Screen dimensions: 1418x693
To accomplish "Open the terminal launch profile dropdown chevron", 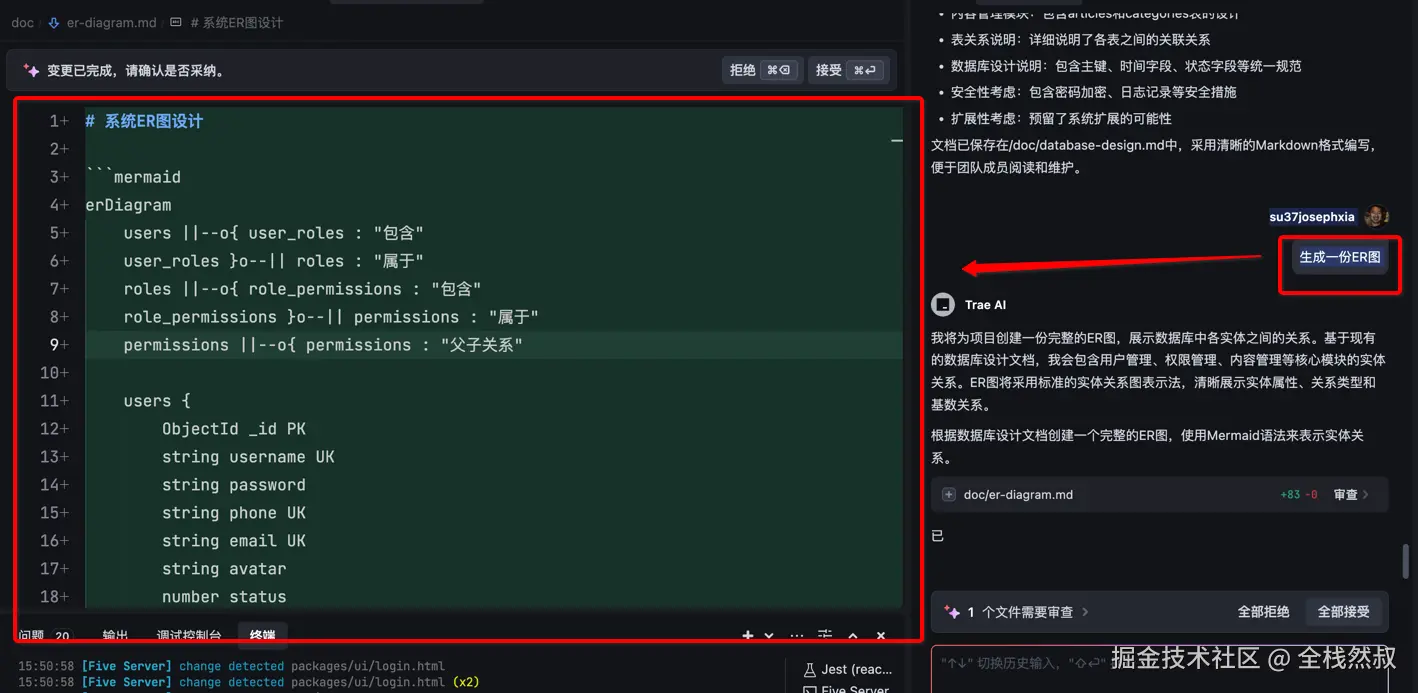I will pyautogui.click(x=769, y=636).
